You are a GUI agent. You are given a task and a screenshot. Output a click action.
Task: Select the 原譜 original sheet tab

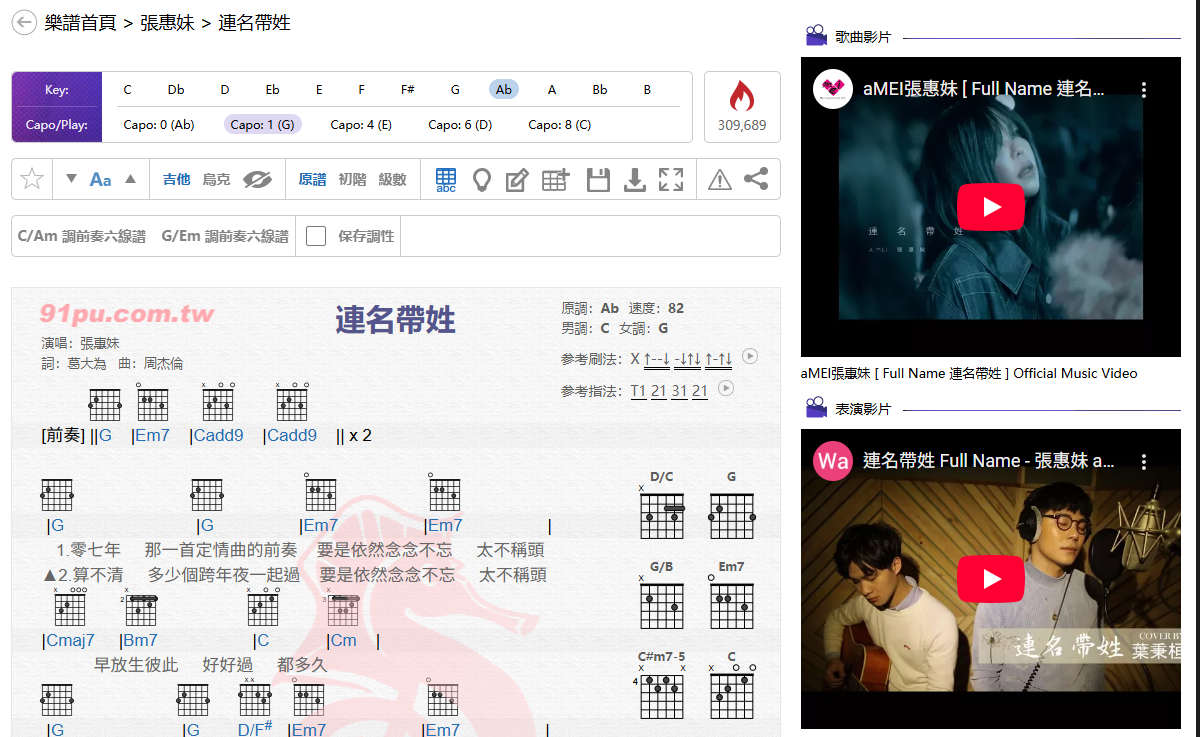pyautogui.click(x=312, y=180)
